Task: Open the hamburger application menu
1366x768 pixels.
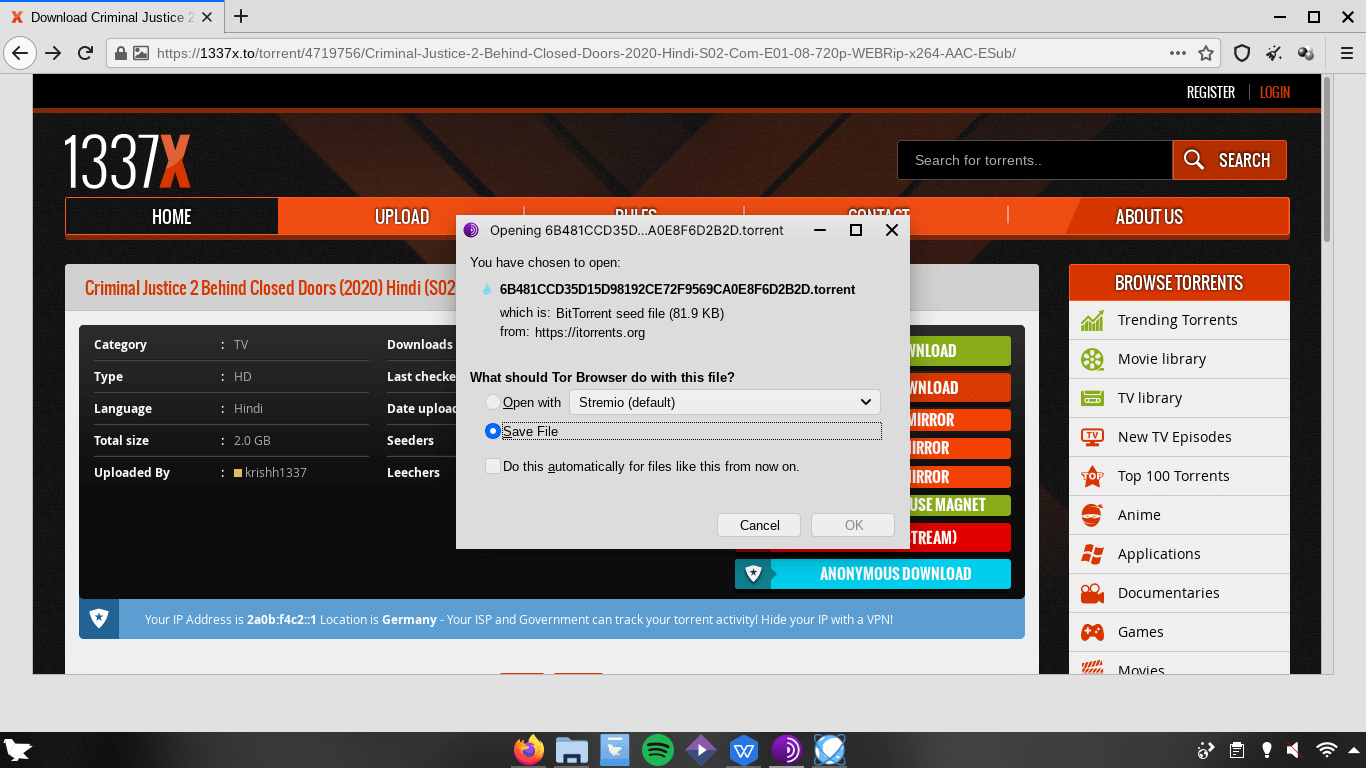Action: click(1347, 53)
